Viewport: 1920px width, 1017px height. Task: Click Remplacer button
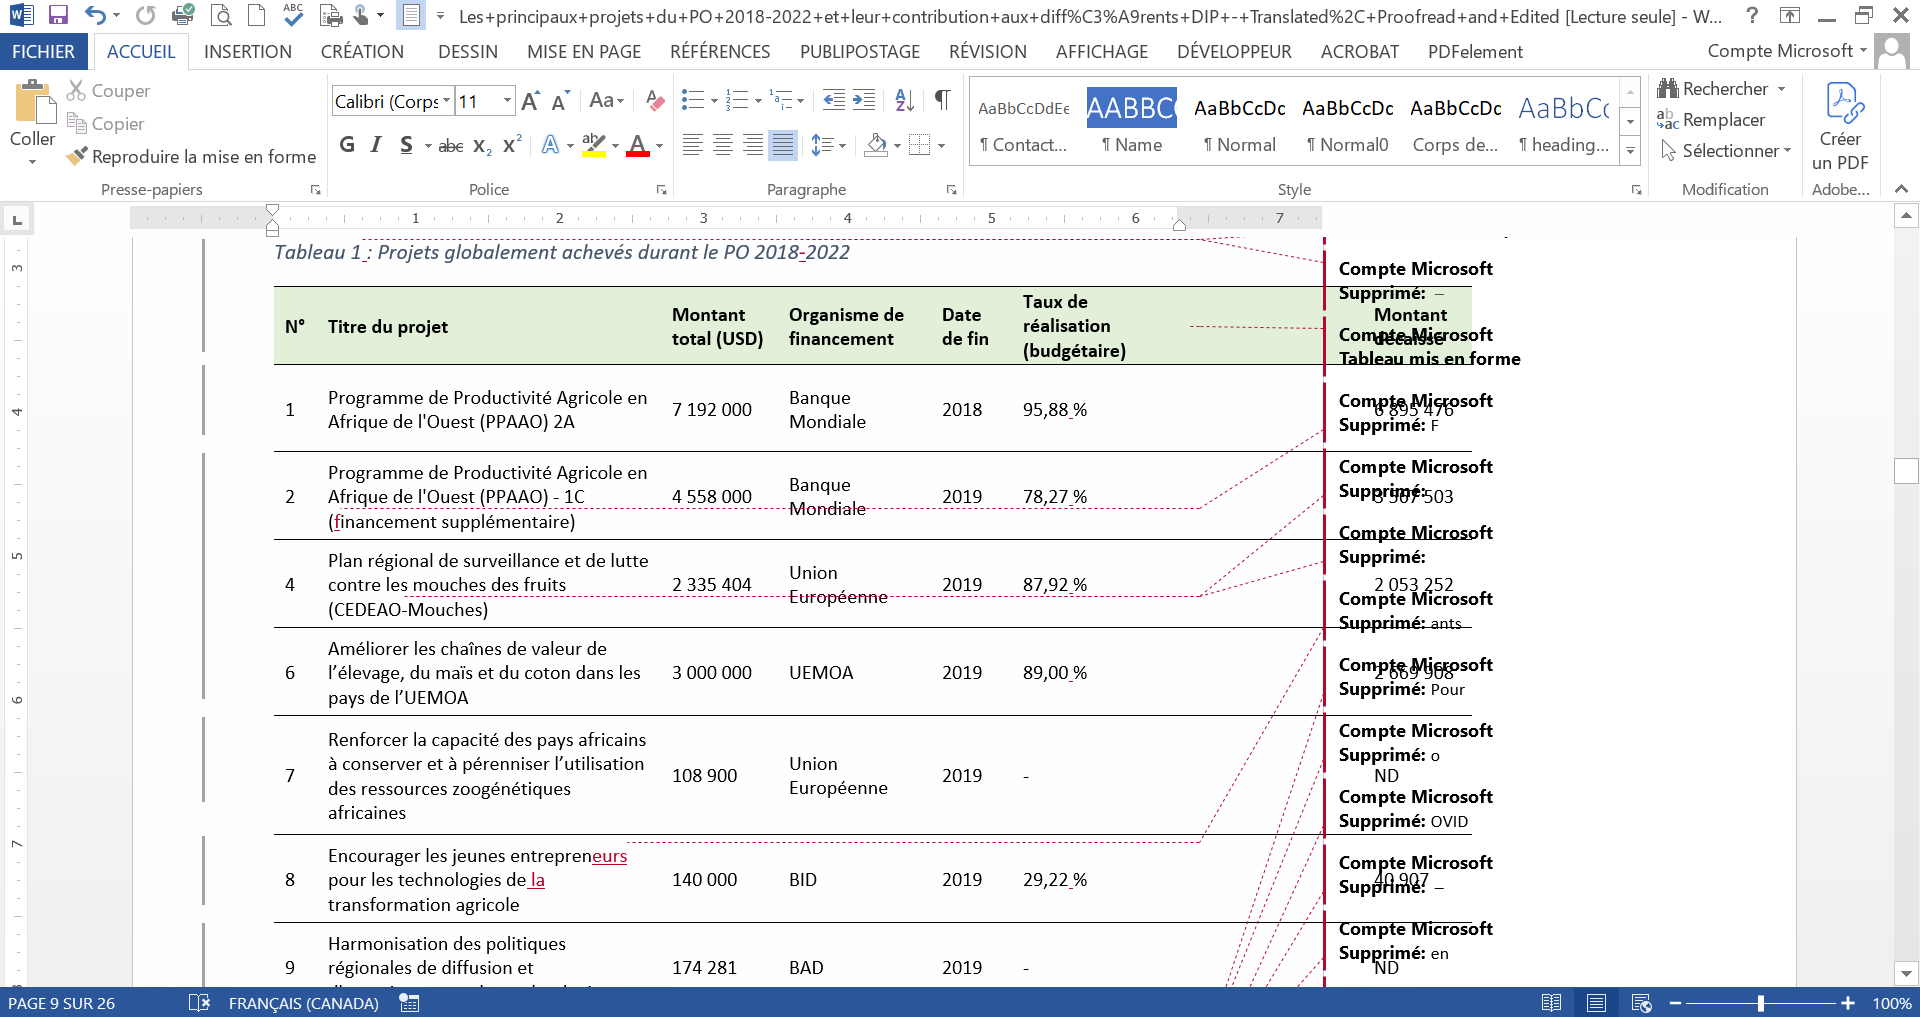coord(1711,120)
